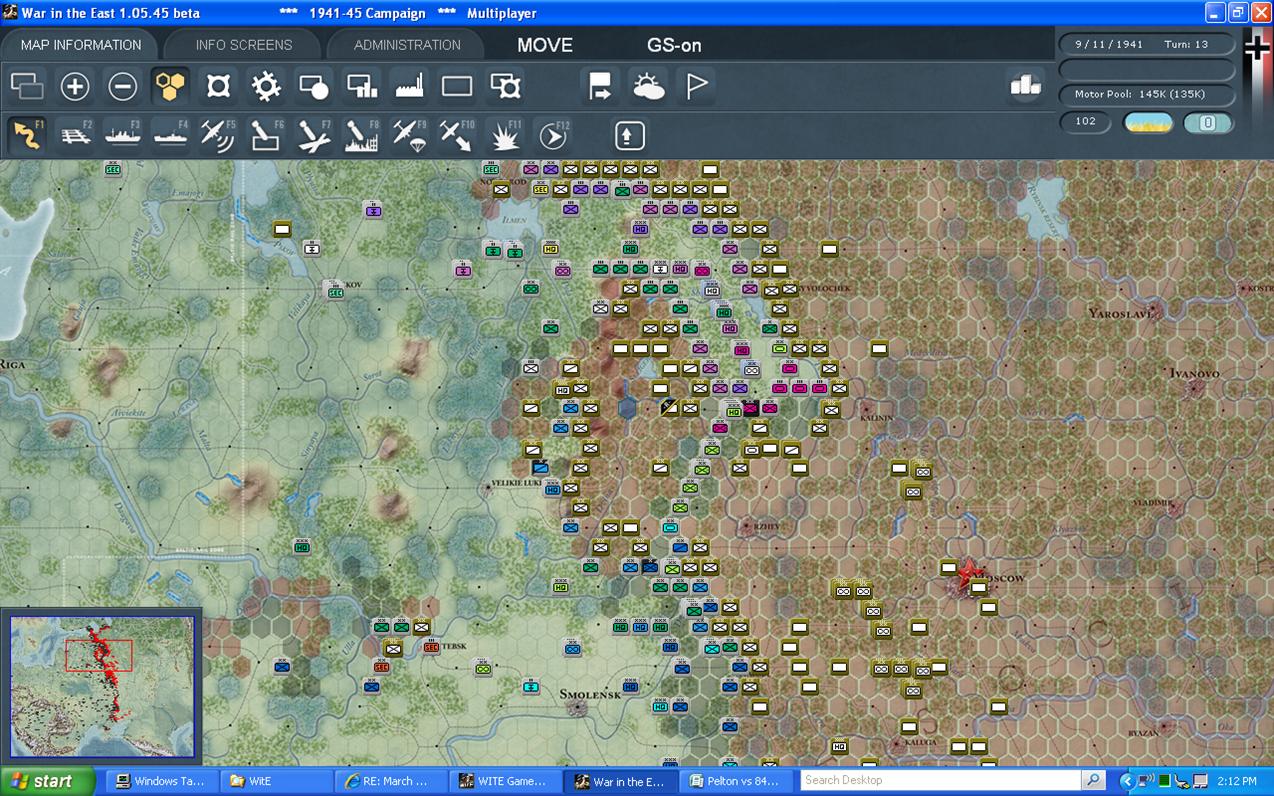Click the MAP INFORMATION tab
Screen dimensions: 1274x796
click(x=81, y=45)
